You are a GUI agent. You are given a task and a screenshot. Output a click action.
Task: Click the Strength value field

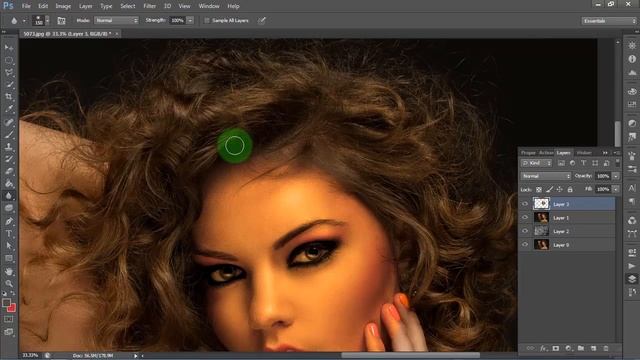click(177, 20)
